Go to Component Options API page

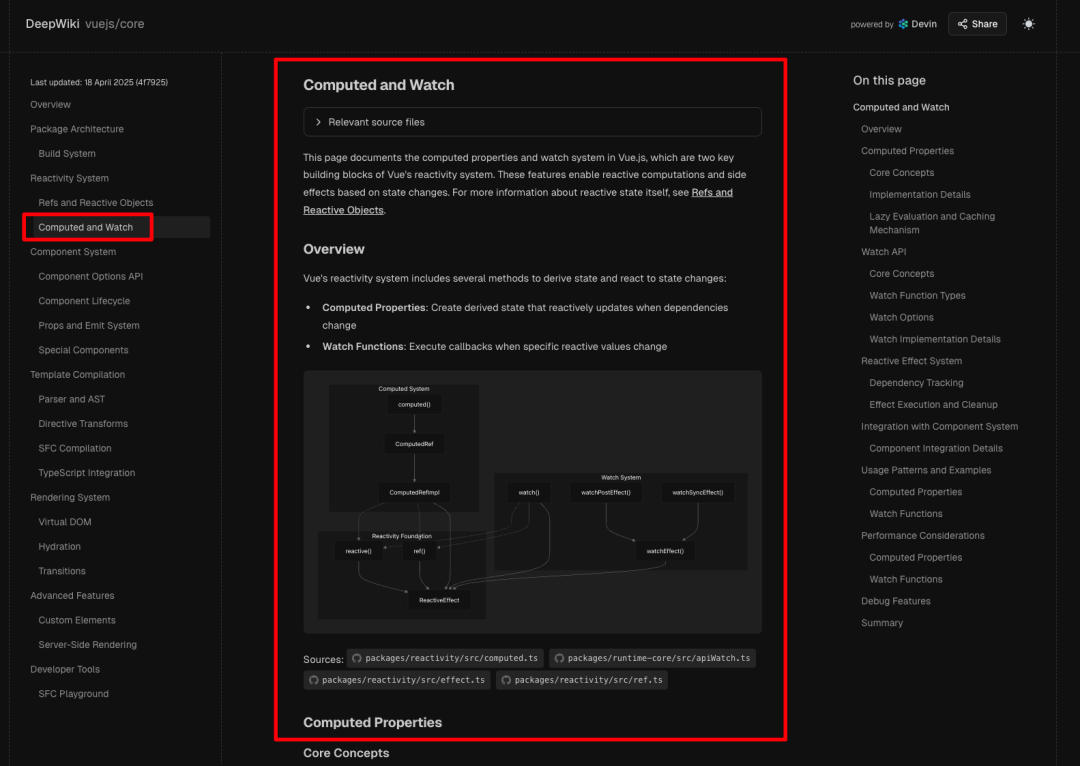pos(91,276)
